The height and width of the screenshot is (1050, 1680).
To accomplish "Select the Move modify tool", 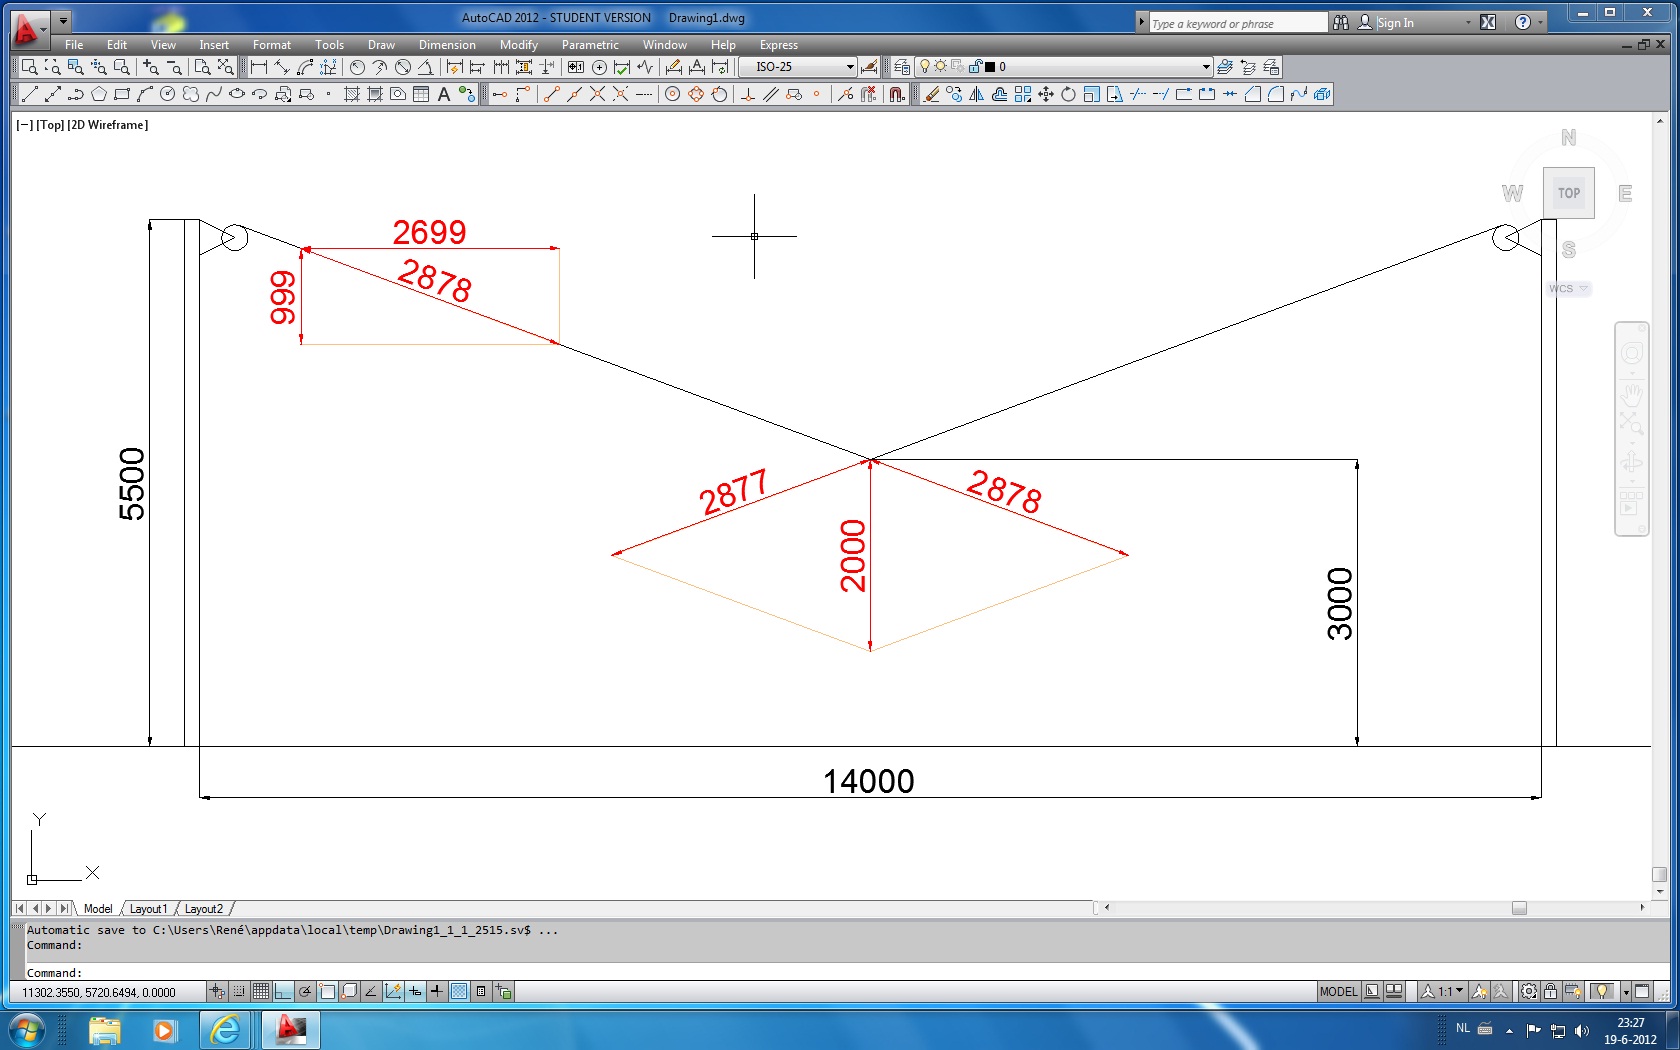I will coord(1046,94).
